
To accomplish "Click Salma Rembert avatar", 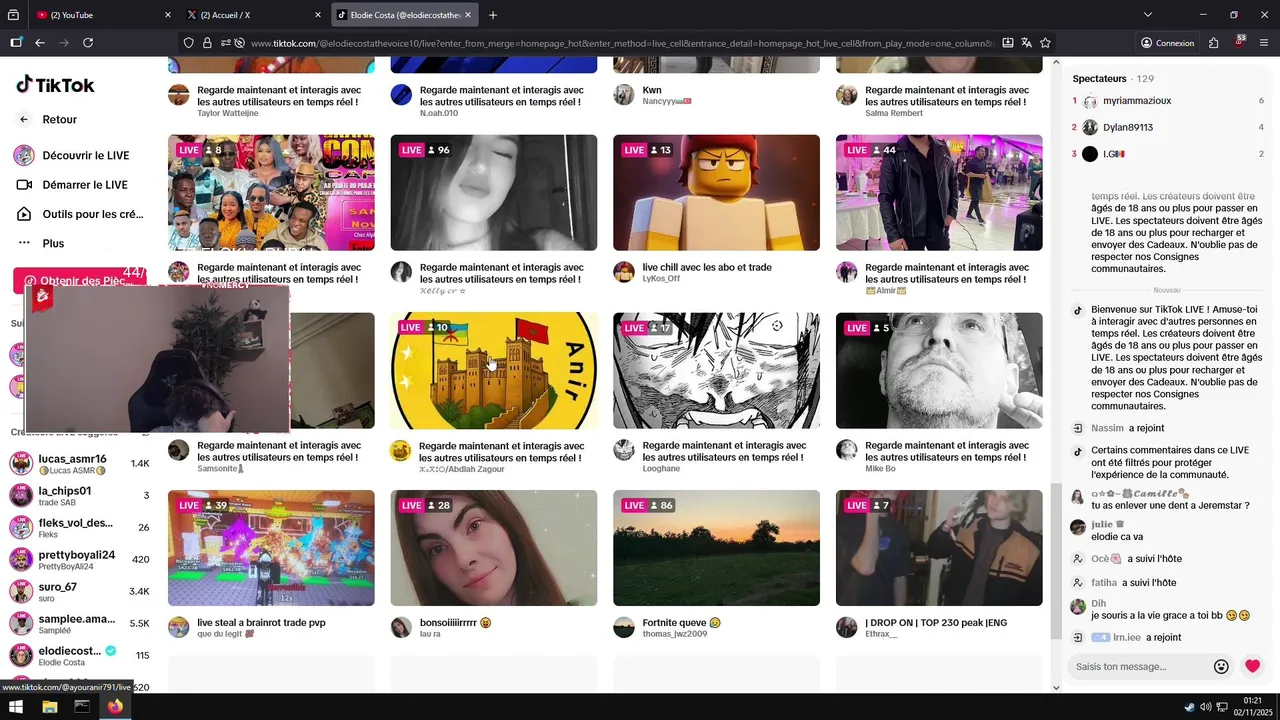I will click(847, 95).
